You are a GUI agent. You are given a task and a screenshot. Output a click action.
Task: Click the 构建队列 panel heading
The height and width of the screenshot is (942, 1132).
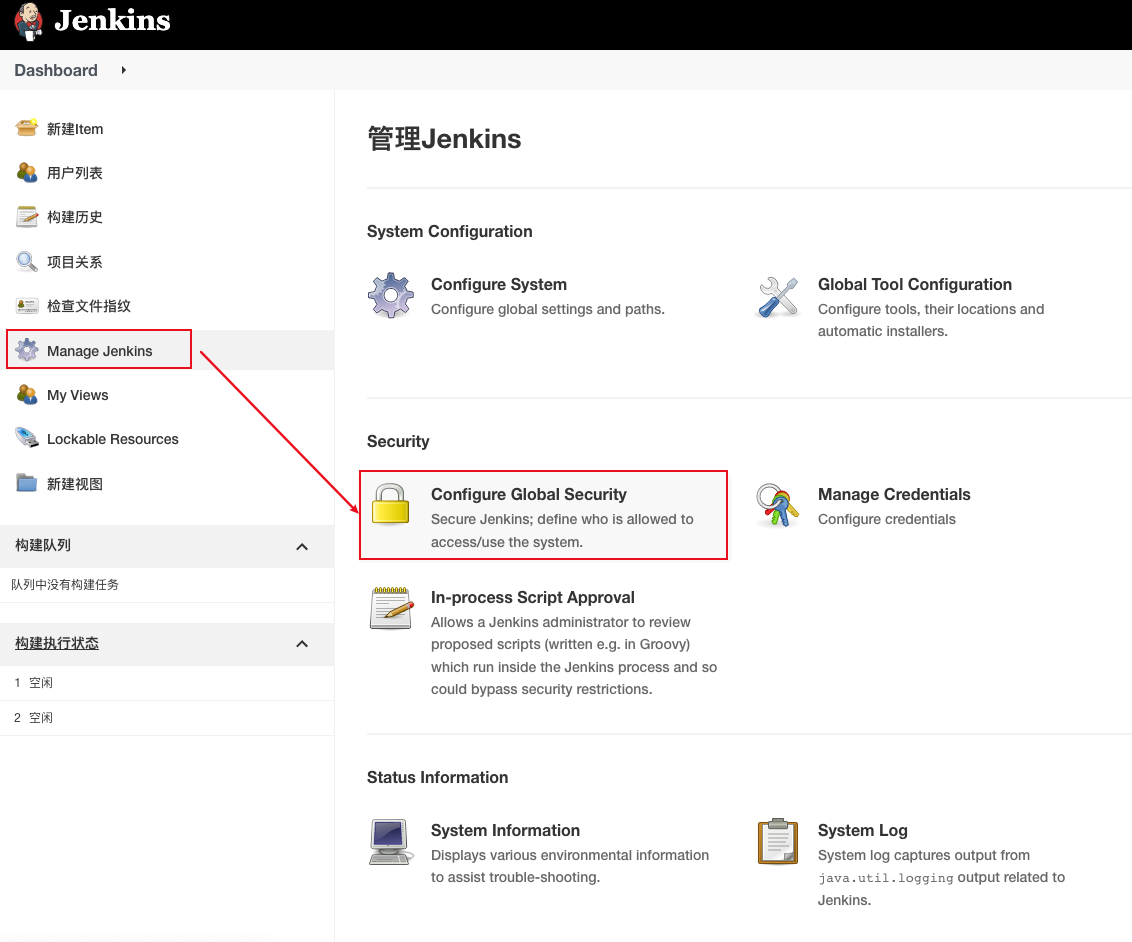click(43, 546)
